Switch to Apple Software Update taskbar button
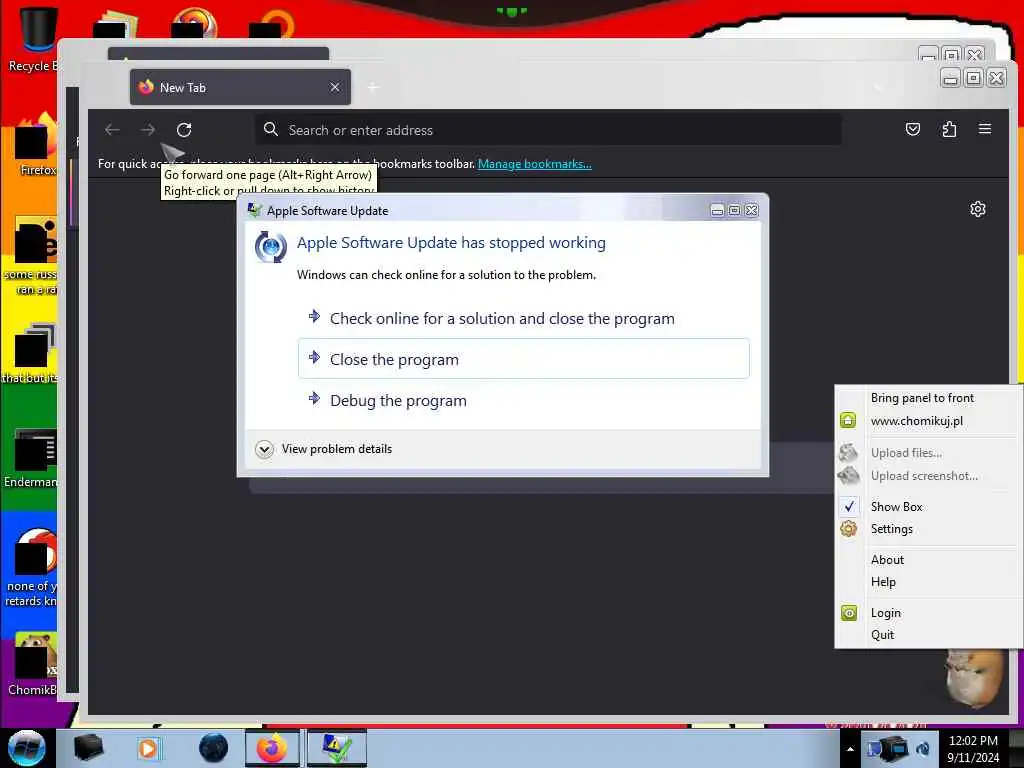Screen dimensions: 1024x768 tap(337, 748)
